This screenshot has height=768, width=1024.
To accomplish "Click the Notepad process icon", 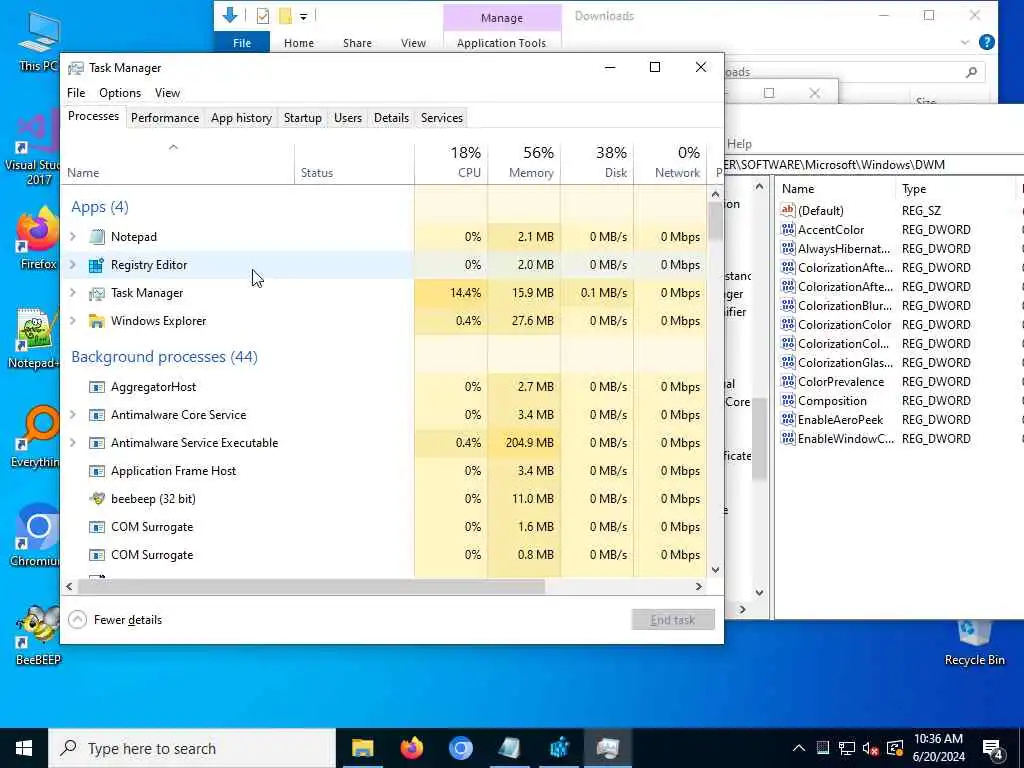I will [x=97, y=237].
